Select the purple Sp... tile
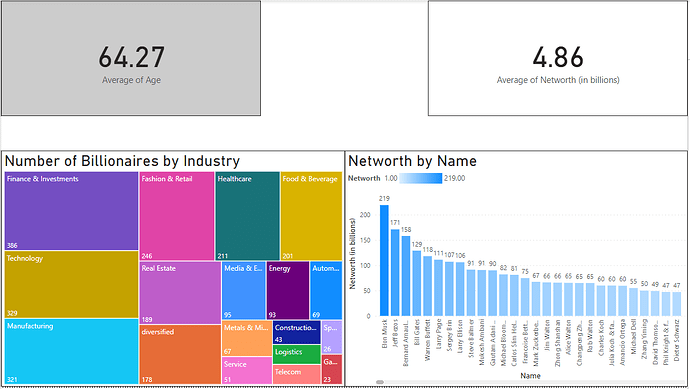 332,337
